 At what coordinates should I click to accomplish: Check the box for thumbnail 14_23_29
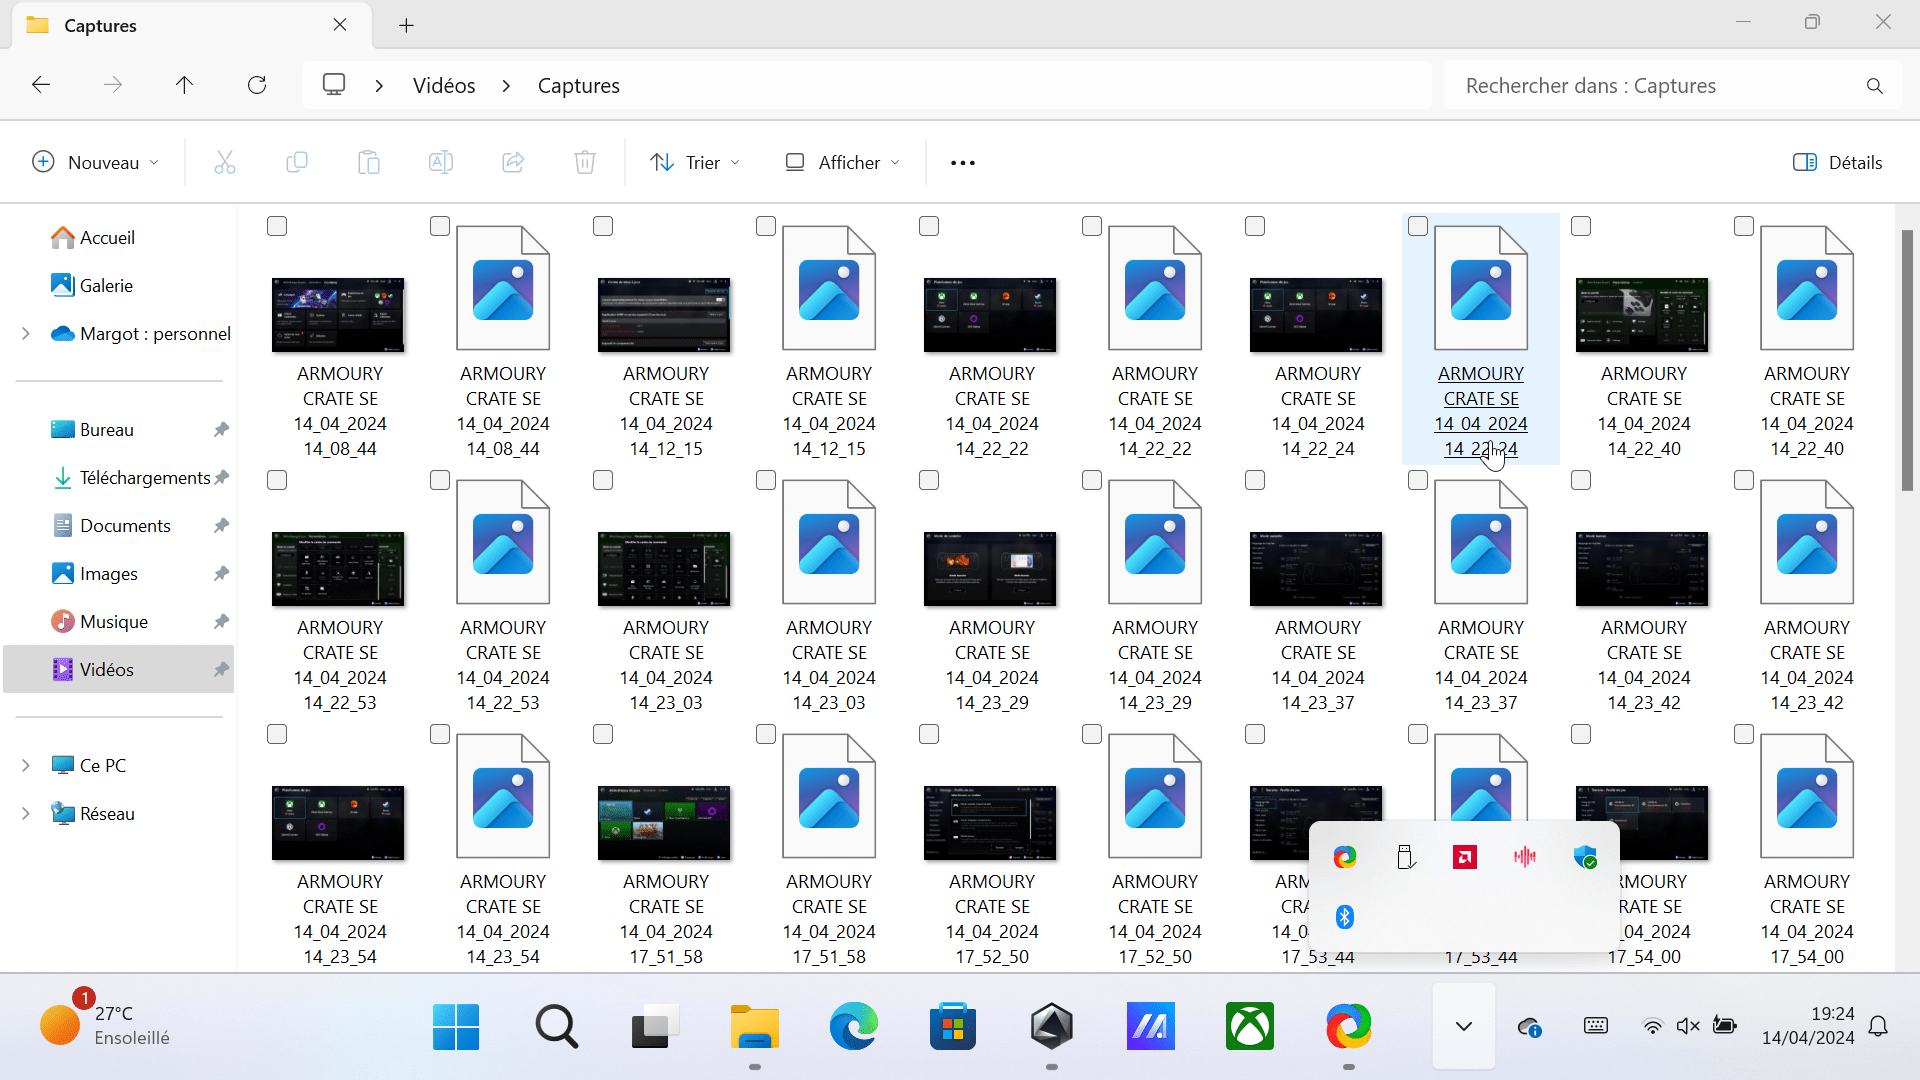(x=929, y=481)
